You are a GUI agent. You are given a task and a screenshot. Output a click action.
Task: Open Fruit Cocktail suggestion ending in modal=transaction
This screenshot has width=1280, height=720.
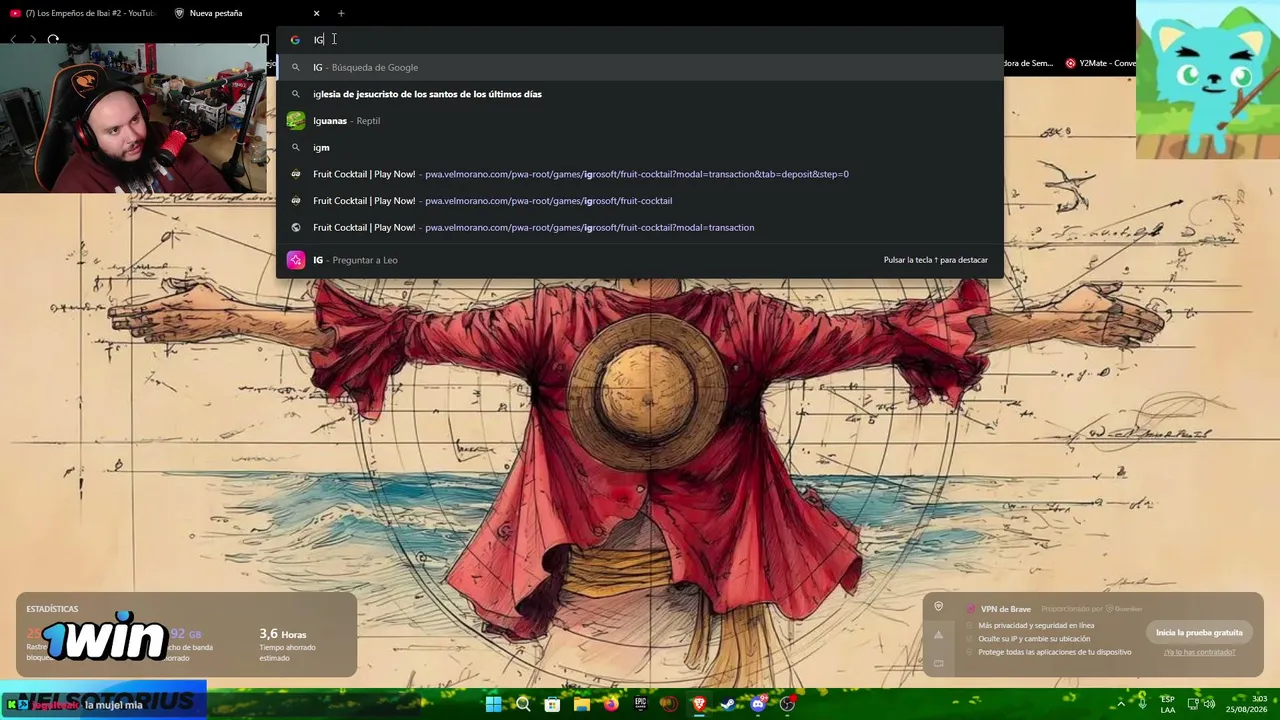tap(640, 227)
